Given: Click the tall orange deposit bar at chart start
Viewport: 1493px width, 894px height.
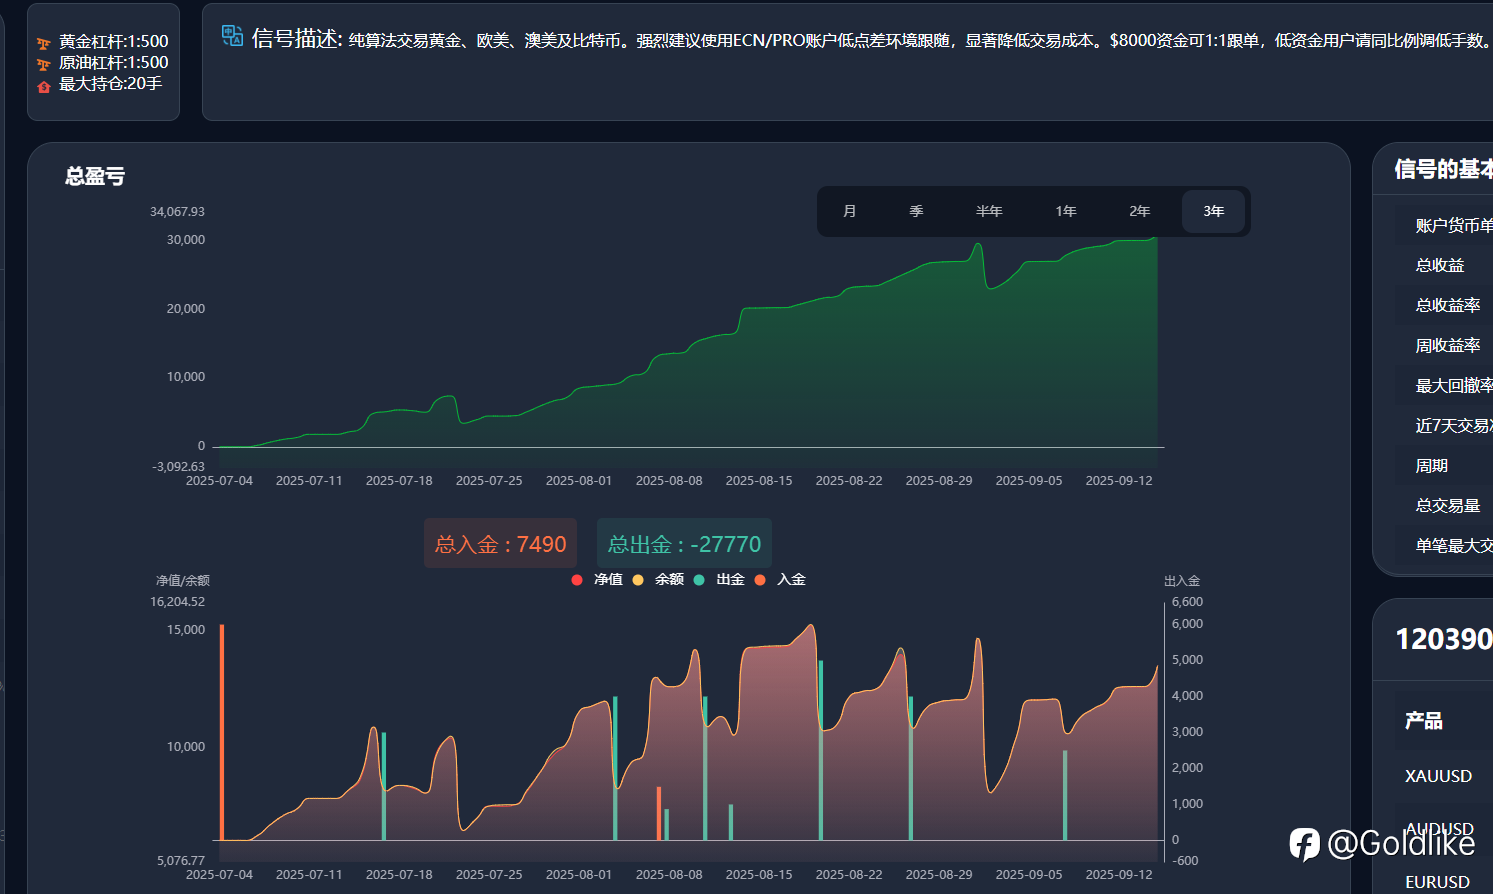Looking at the screenshot, I should click(x=222, y=732).
